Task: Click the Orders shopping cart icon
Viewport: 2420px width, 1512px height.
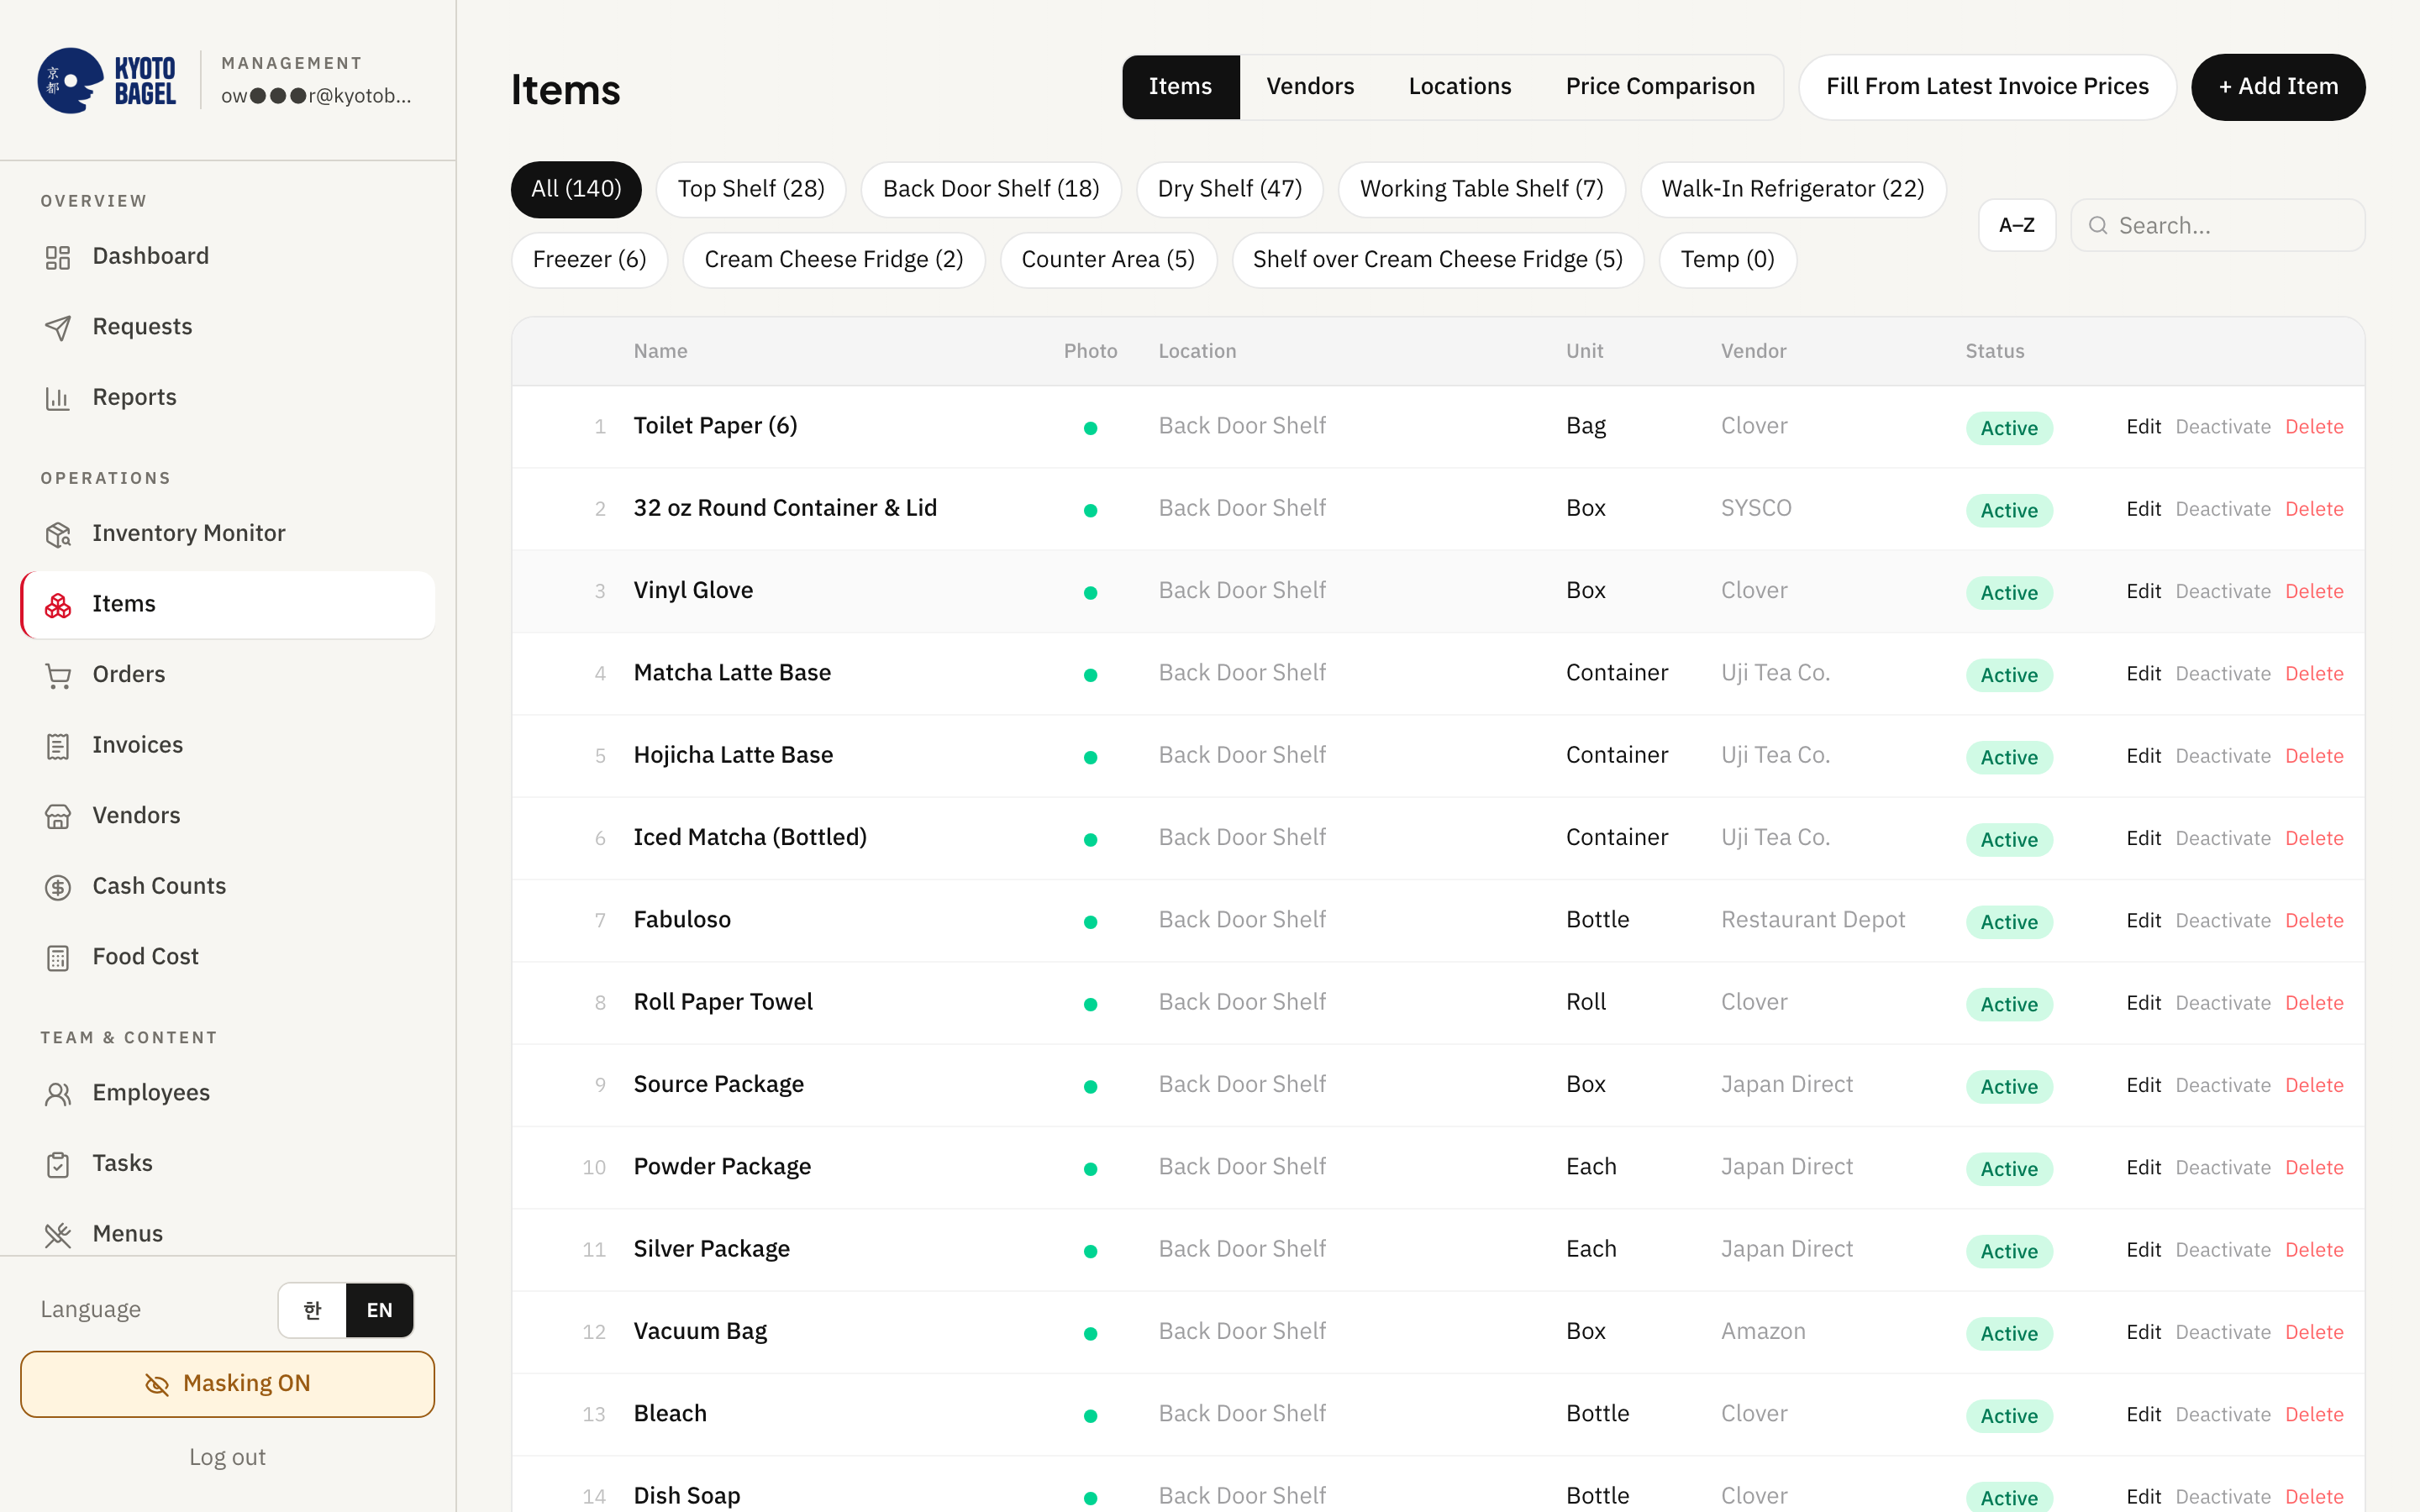Action: click(x=58, y=676)
